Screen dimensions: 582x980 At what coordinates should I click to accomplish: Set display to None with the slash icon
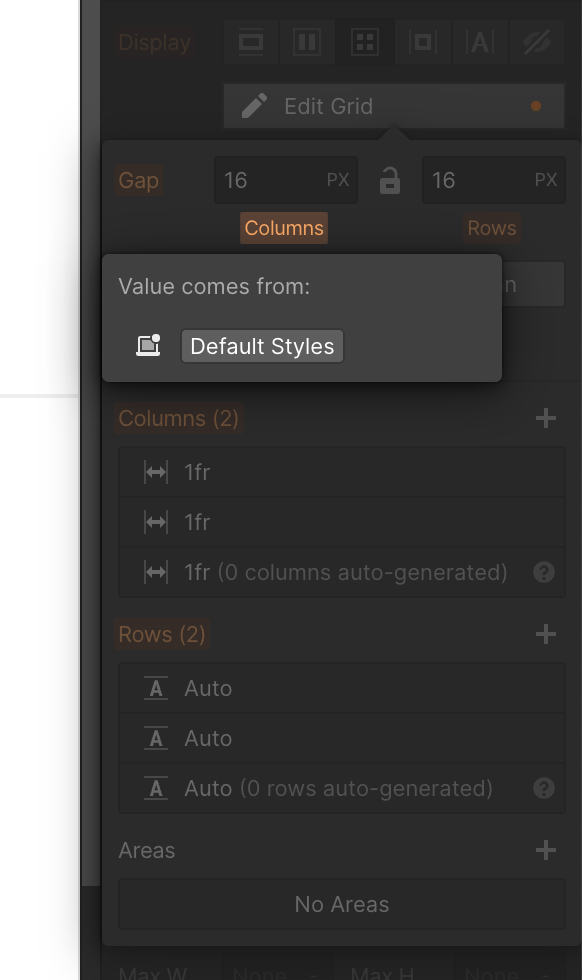point(537,42)
